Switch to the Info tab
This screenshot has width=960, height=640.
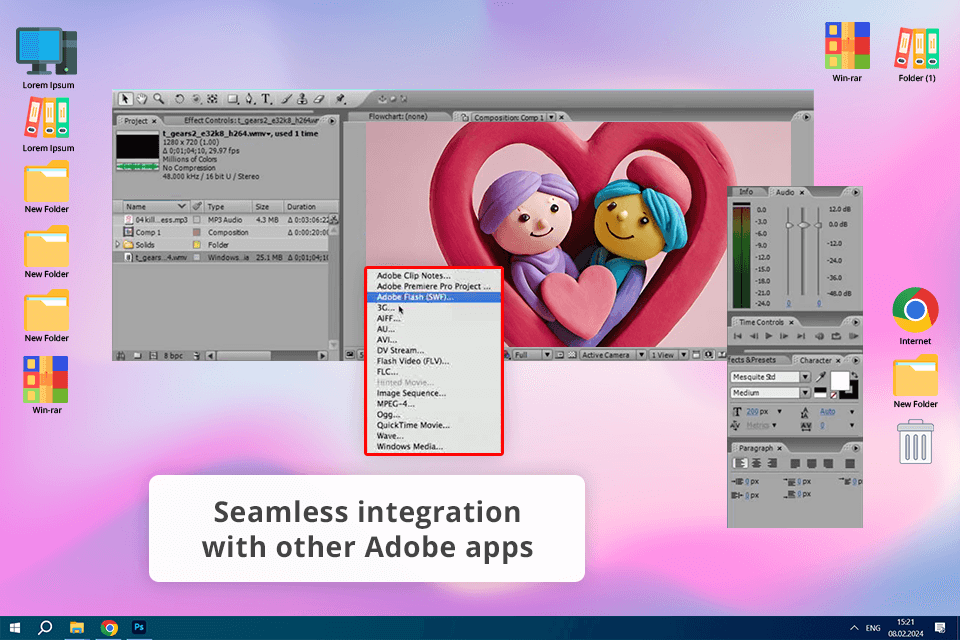click(746, 192)
